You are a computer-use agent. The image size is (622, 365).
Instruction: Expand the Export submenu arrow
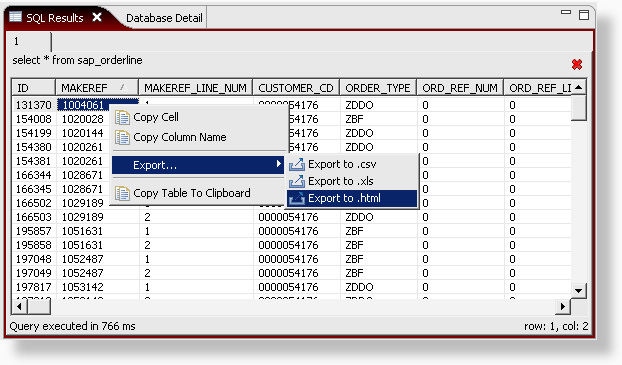279,164
